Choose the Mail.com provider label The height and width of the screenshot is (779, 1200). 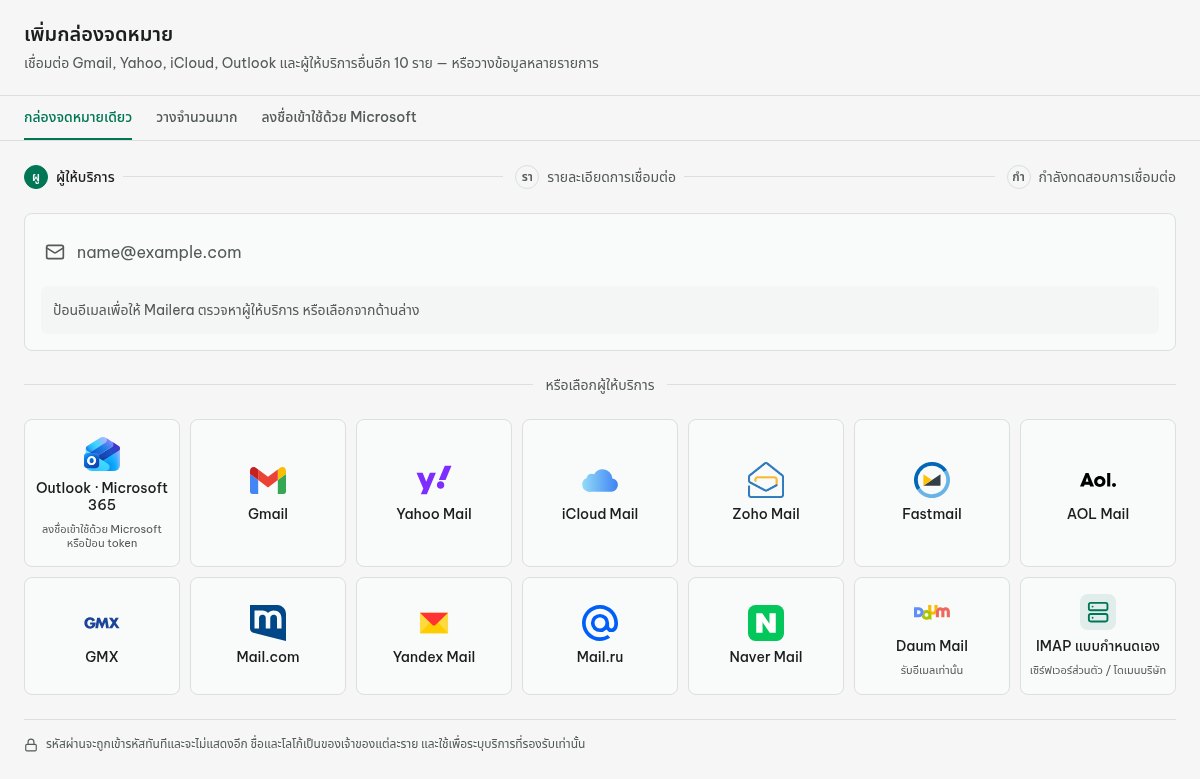[x=268, y=657]
